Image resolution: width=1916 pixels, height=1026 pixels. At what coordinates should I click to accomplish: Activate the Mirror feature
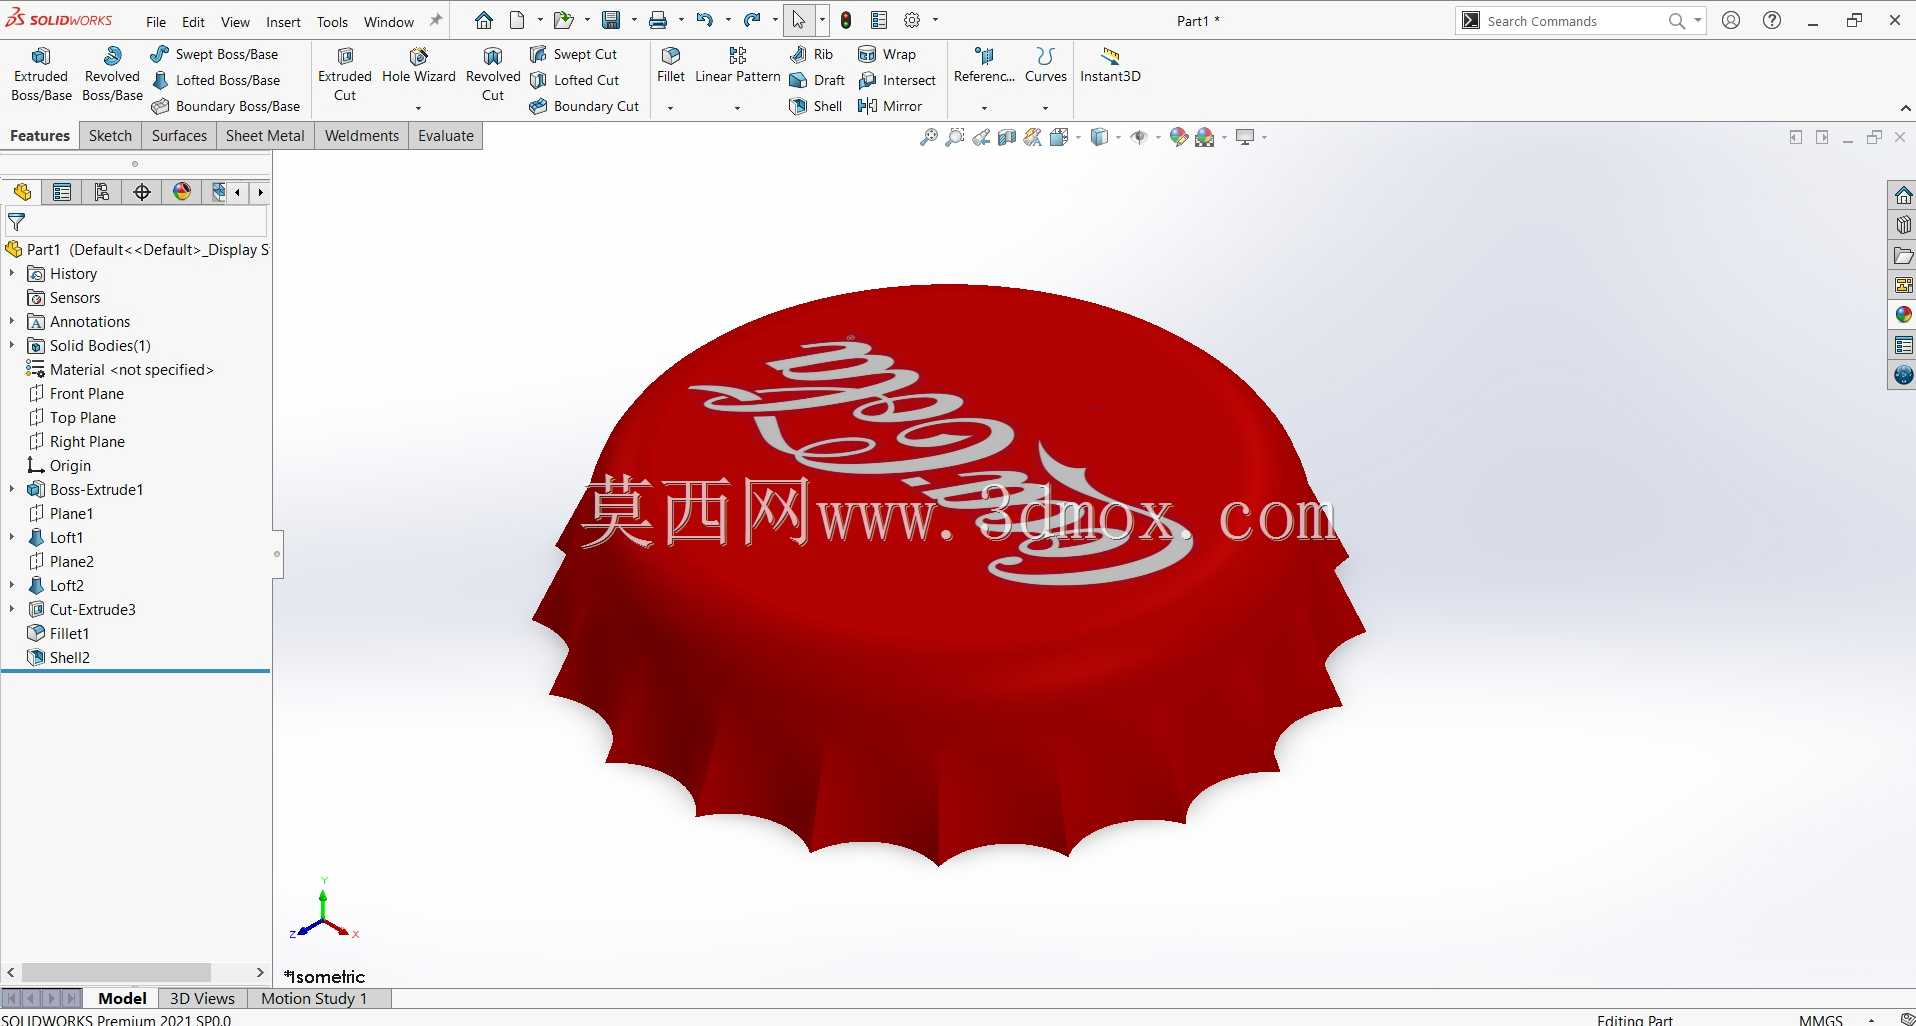point(890,106)
